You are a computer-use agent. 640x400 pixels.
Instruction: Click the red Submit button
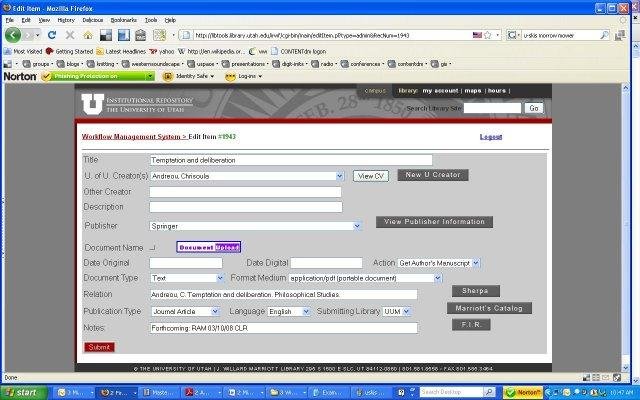coord(99,347)
